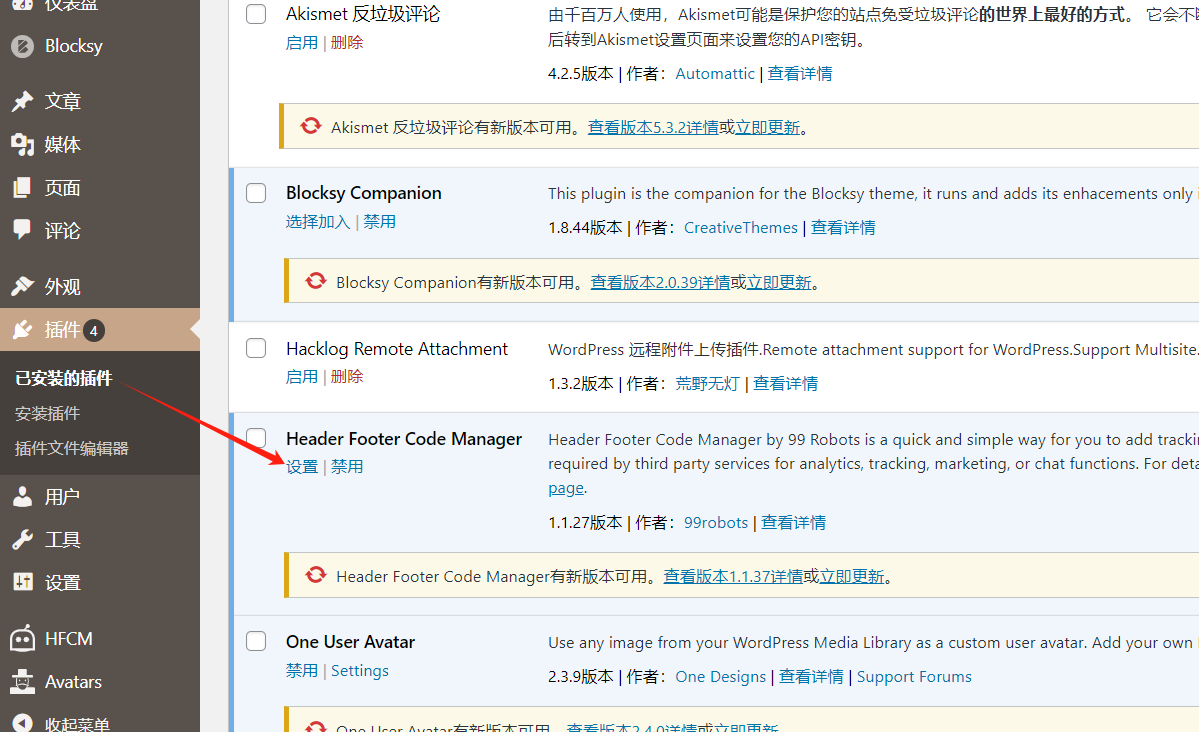Tick the Header Footer Code Manager checkbox
Viewport: 1199px width, 732px height.
pyautogui.click(x=256, y=438)
